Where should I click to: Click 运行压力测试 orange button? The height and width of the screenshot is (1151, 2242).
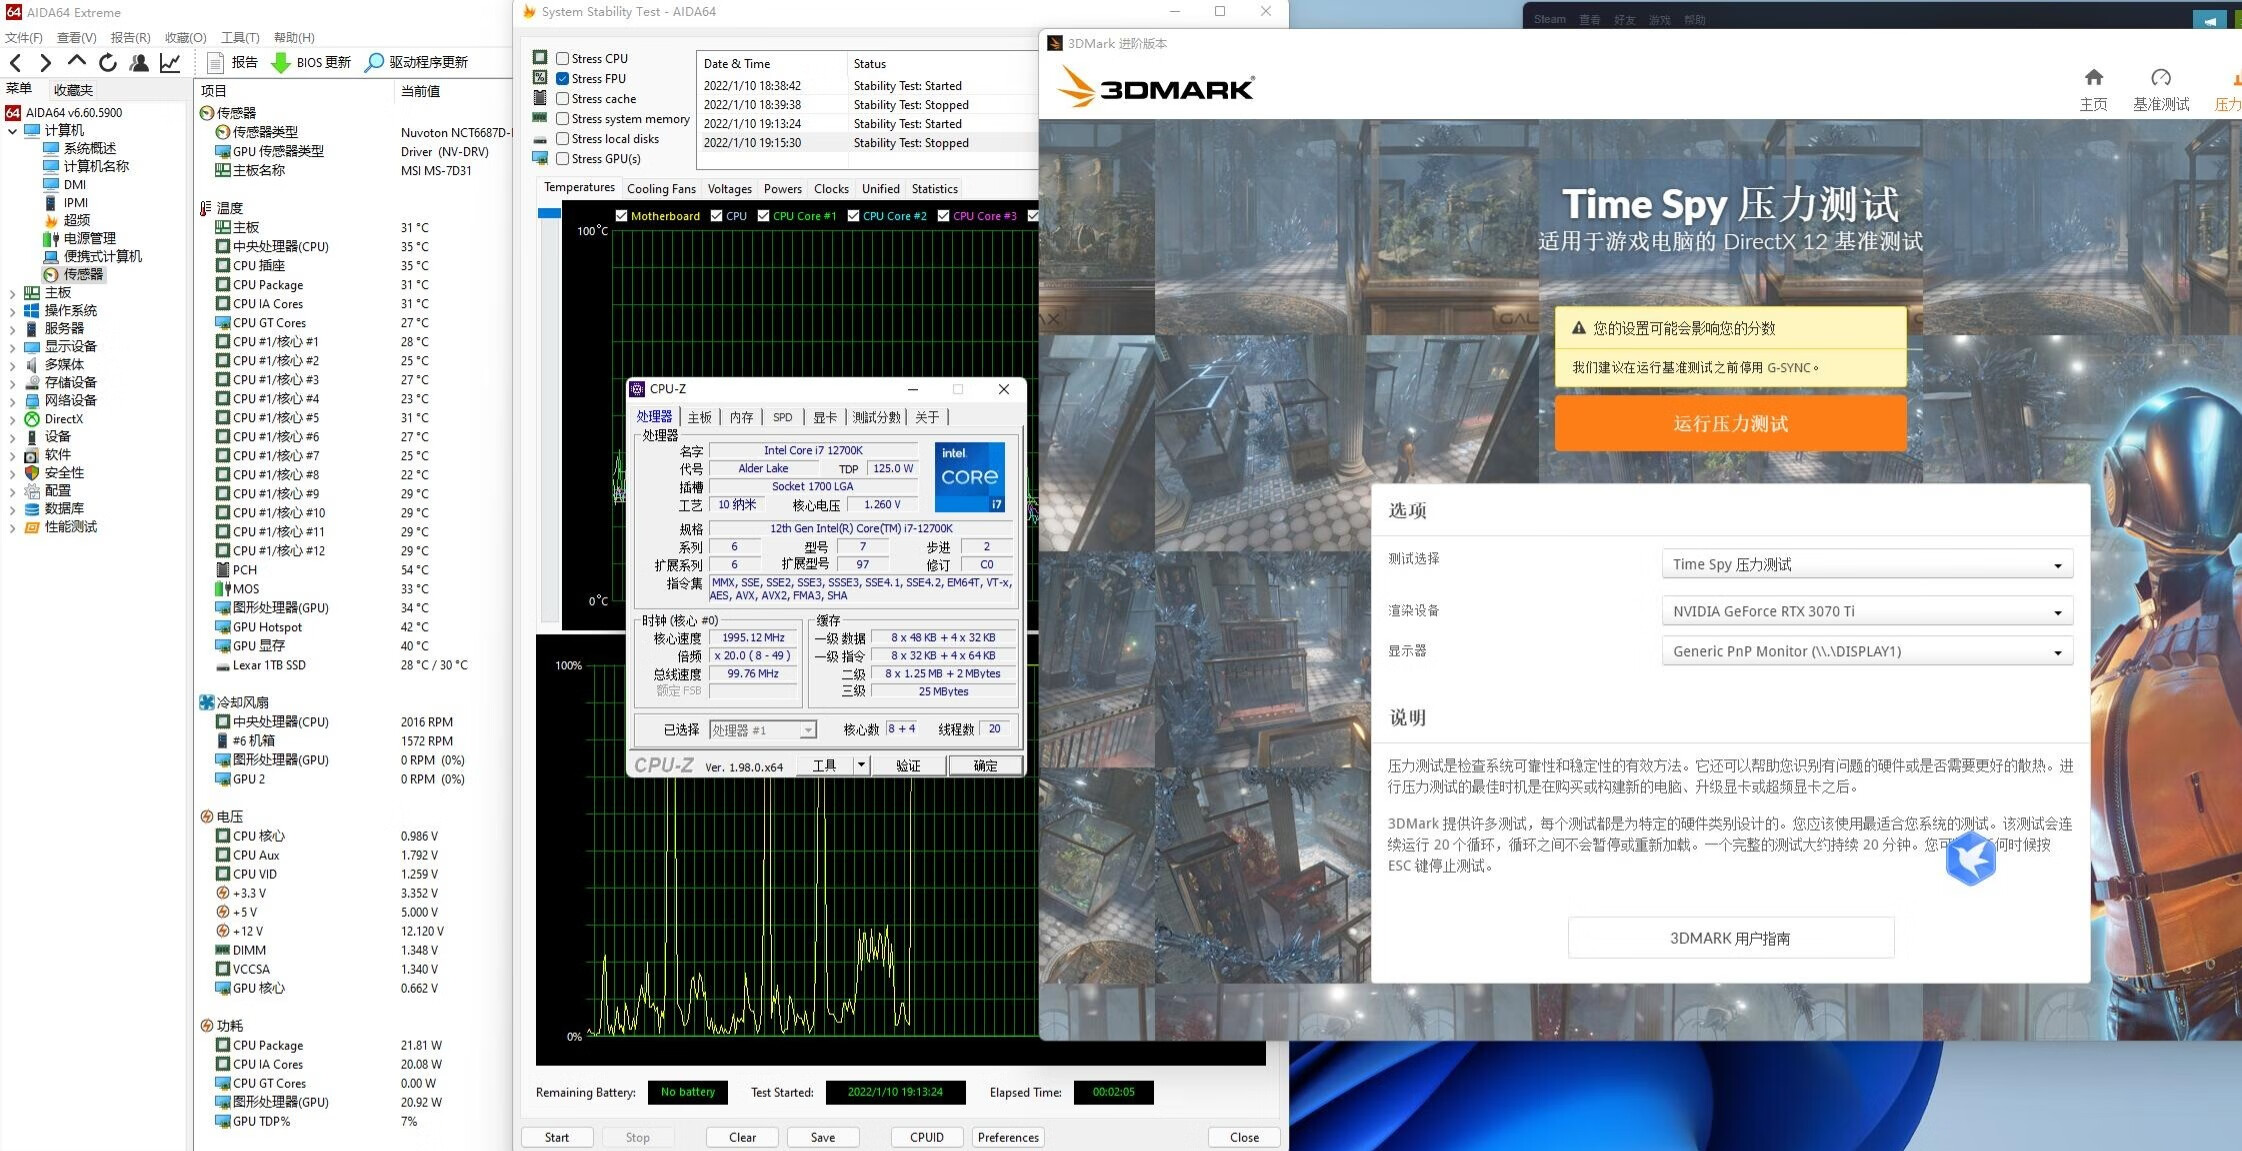tap(1730, 424)
